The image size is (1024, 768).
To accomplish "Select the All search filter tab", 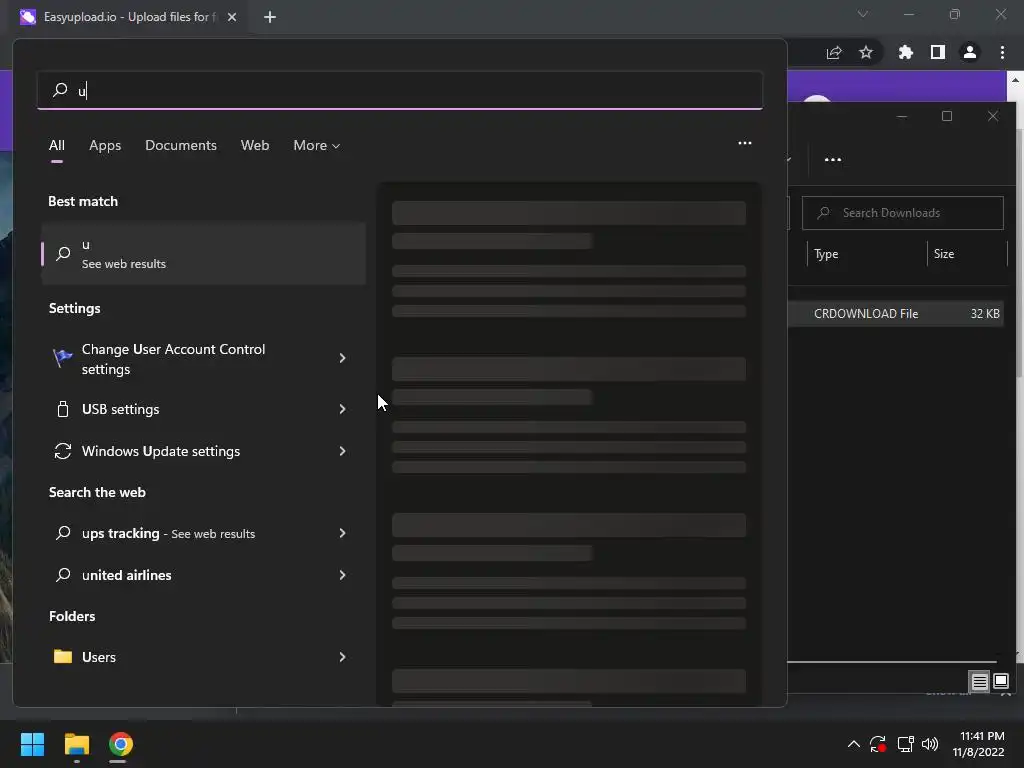I will (x=57, y=145).
